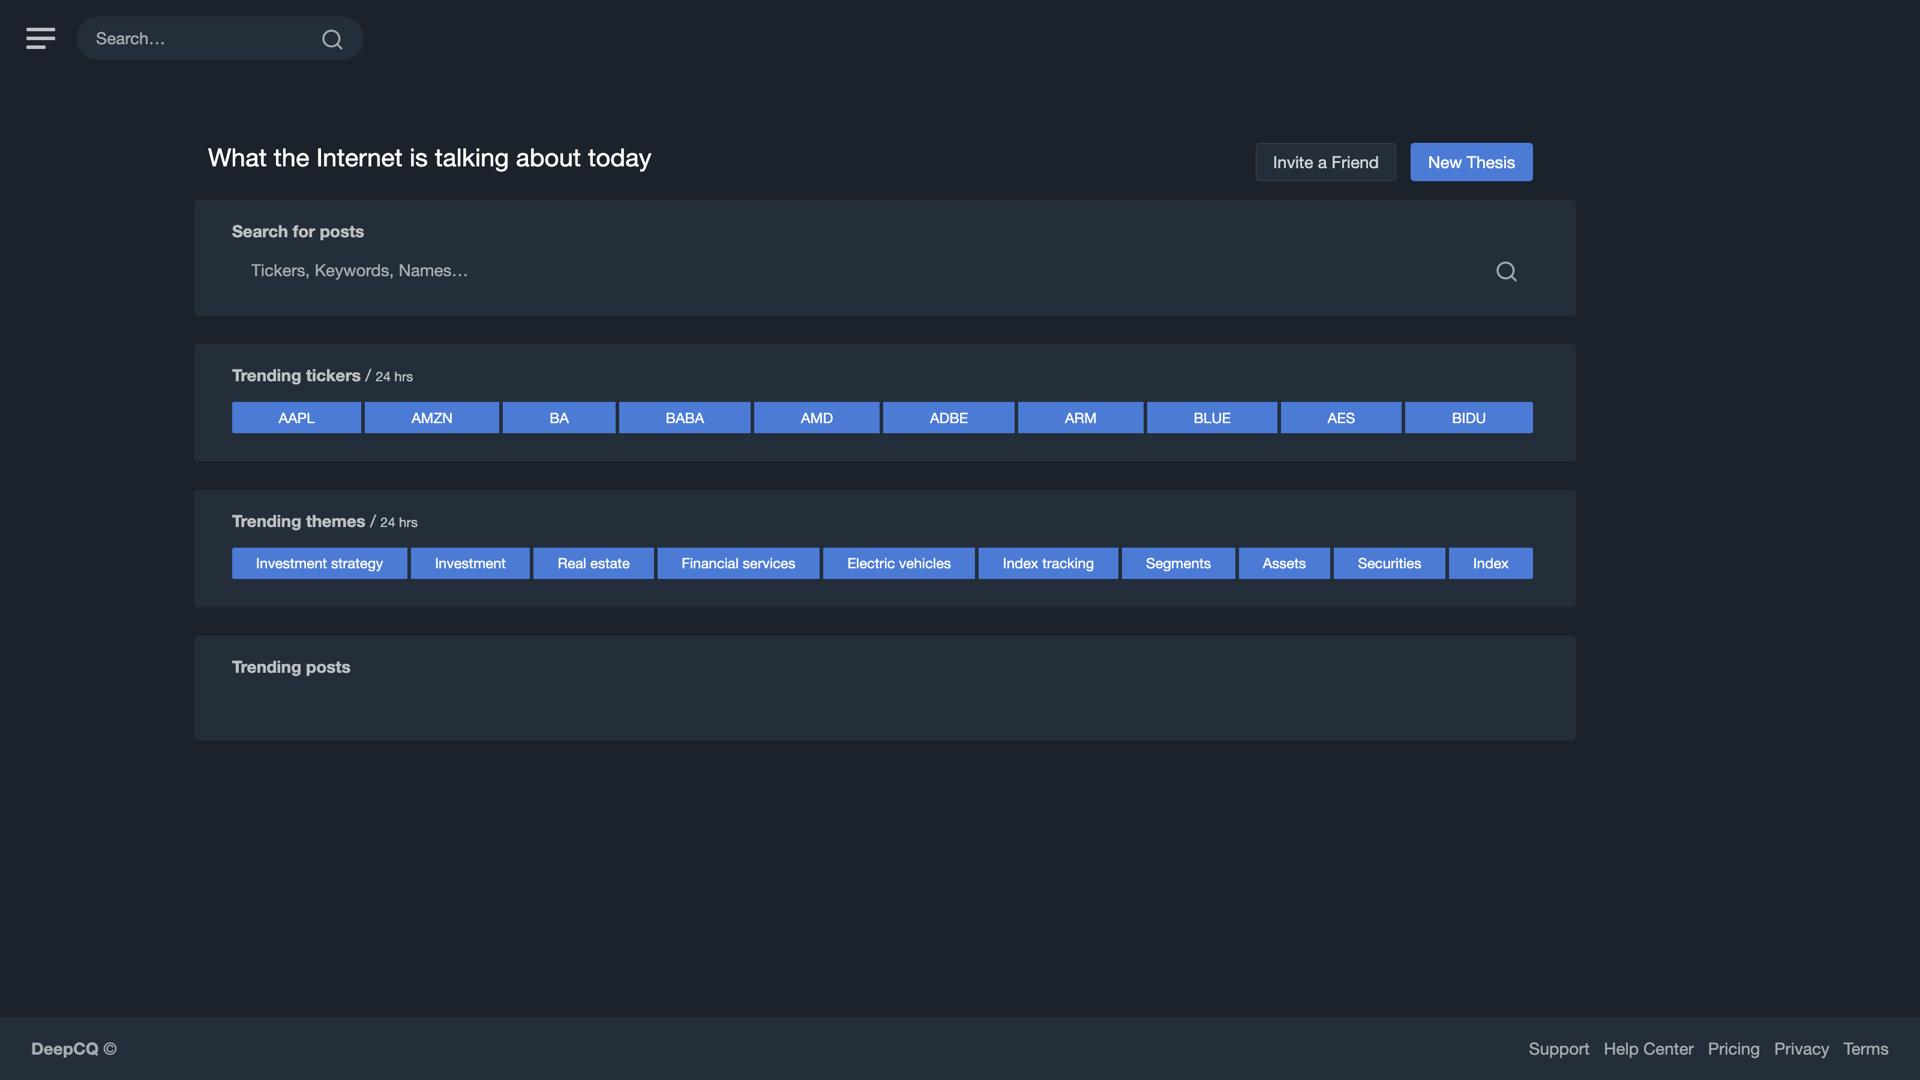Focus the top Search field
1920x1080 pixels.
pyautogui.click(x=200, y=39)
